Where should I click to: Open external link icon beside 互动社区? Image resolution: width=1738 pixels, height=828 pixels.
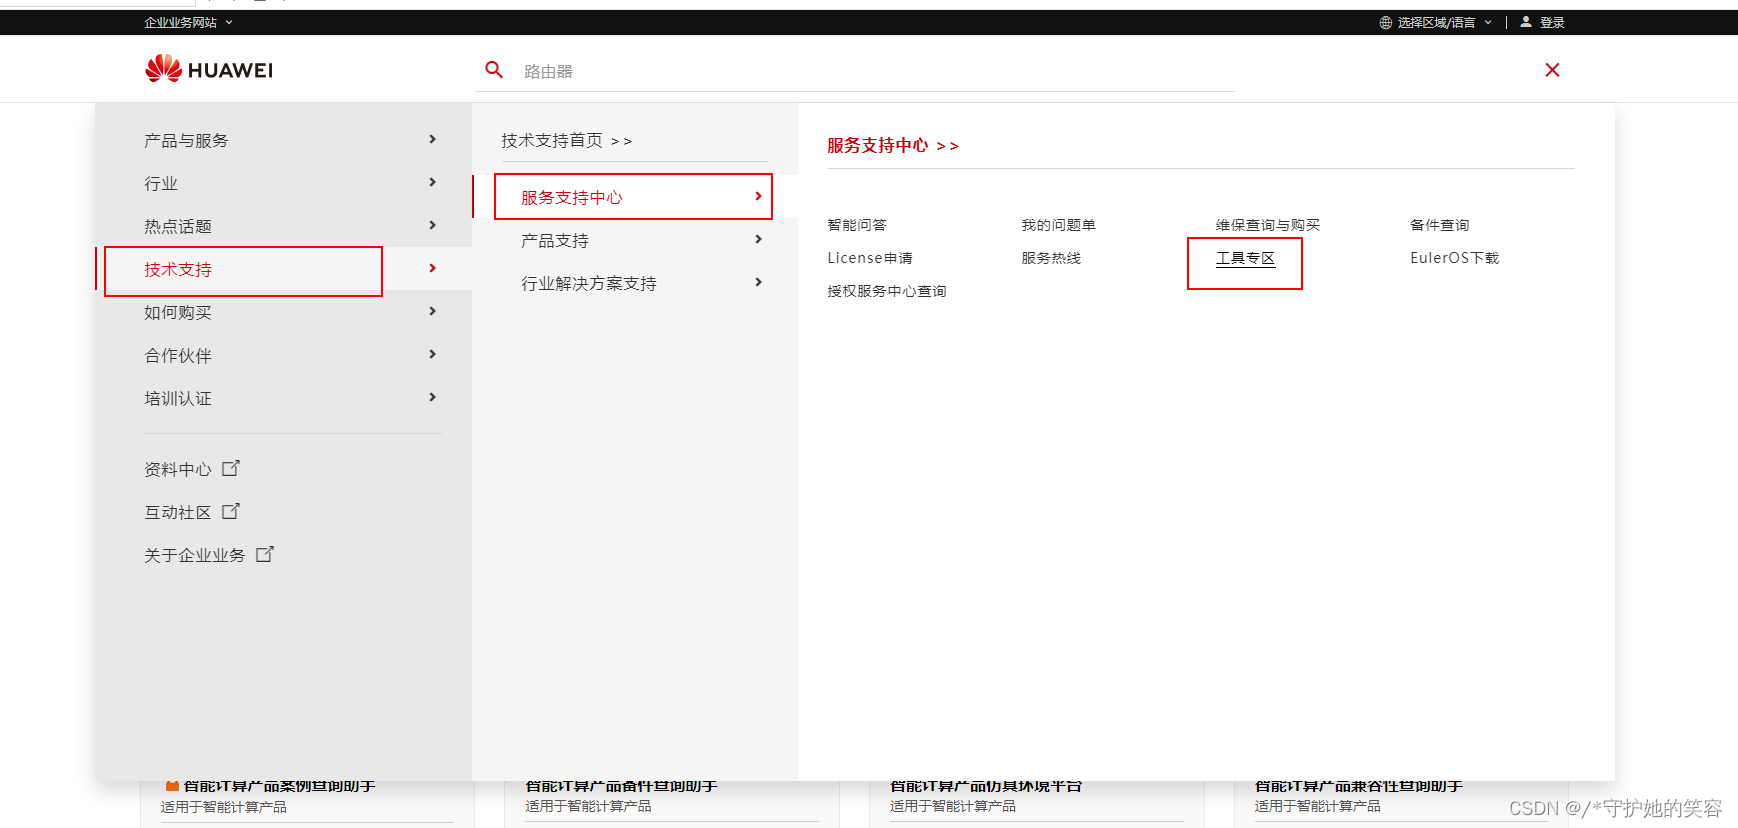pyautogui.click(x=231, y=511)
